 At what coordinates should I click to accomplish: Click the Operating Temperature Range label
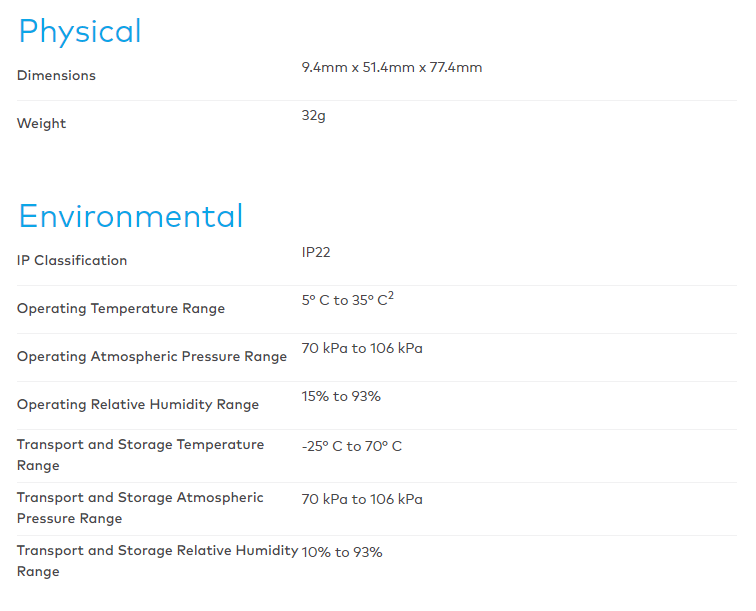pyautogui.click(x=121, y=309)
